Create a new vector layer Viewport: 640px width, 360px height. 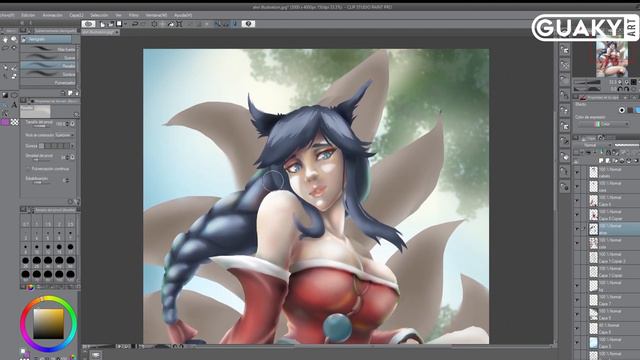[x=607, y=160]
